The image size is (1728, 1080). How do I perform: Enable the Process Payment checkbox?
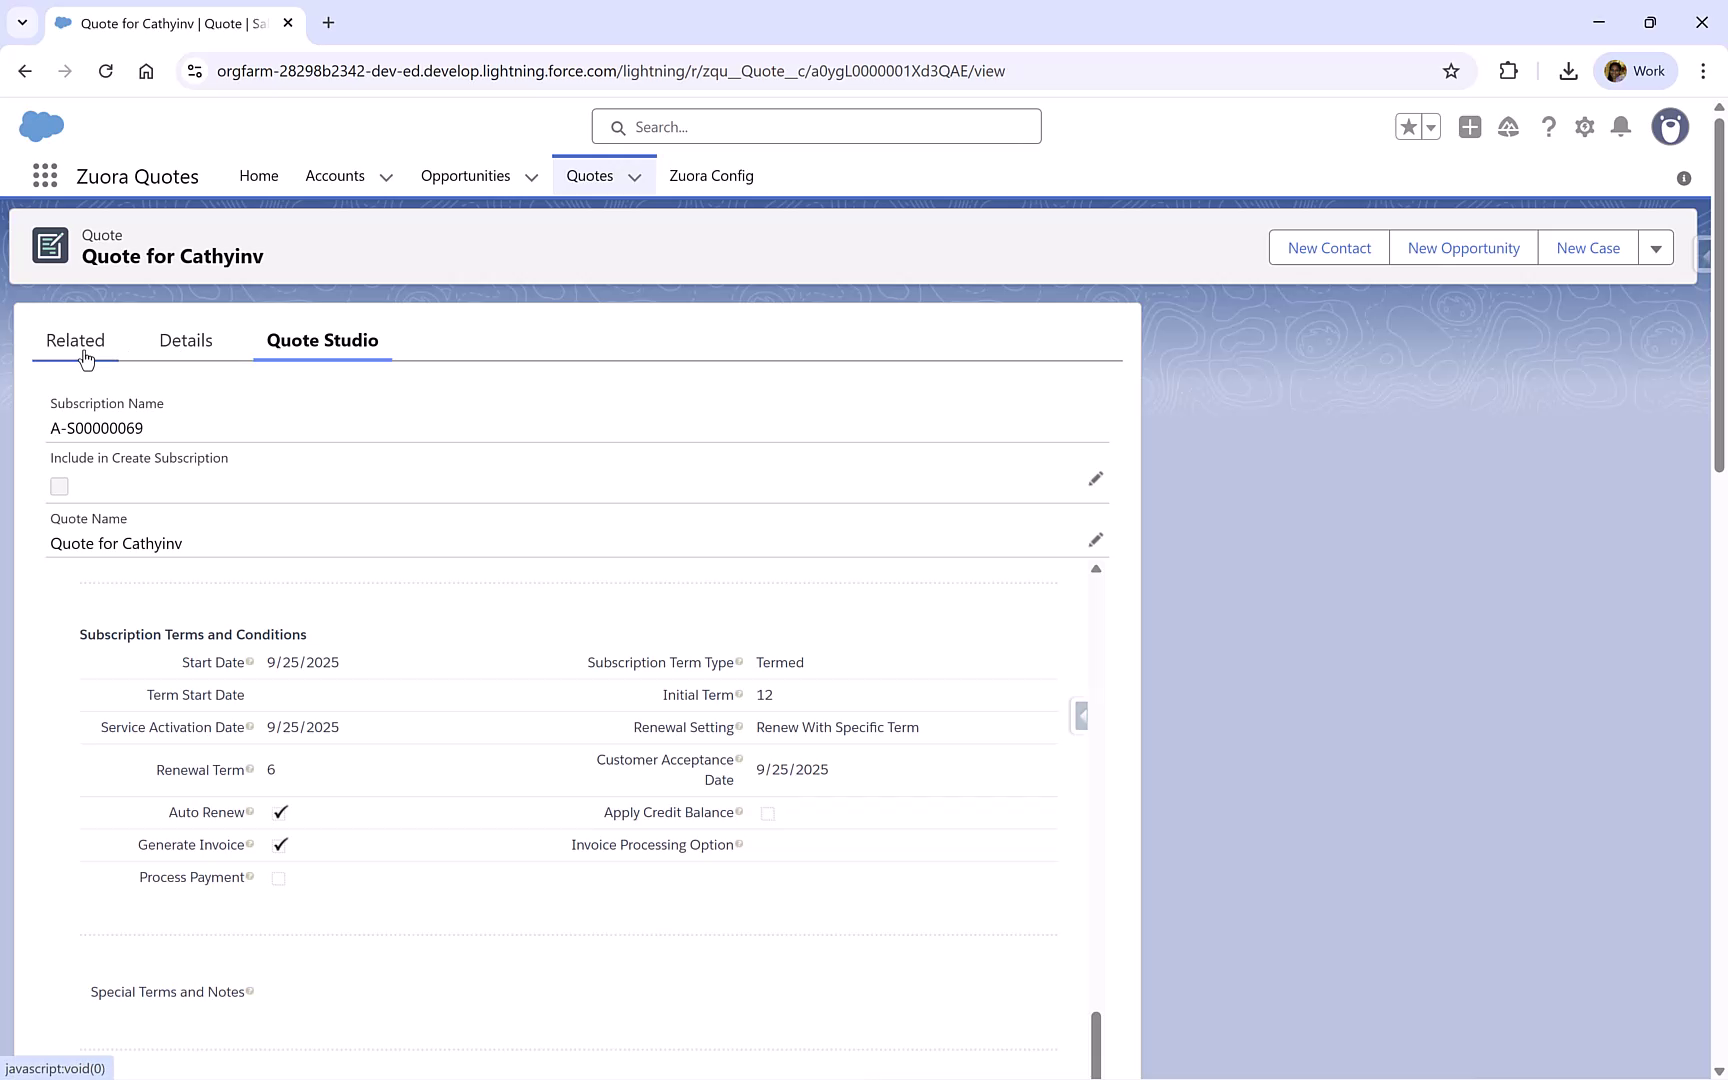point(278,878)
